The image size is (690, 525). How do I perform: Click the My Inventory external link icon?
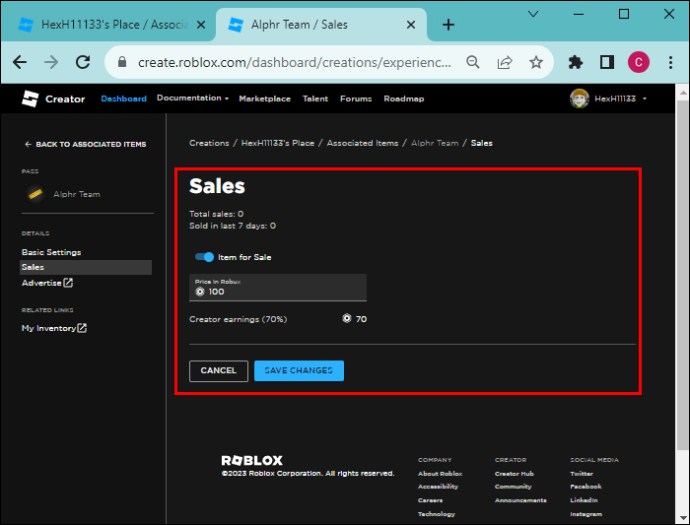[82, 328]
